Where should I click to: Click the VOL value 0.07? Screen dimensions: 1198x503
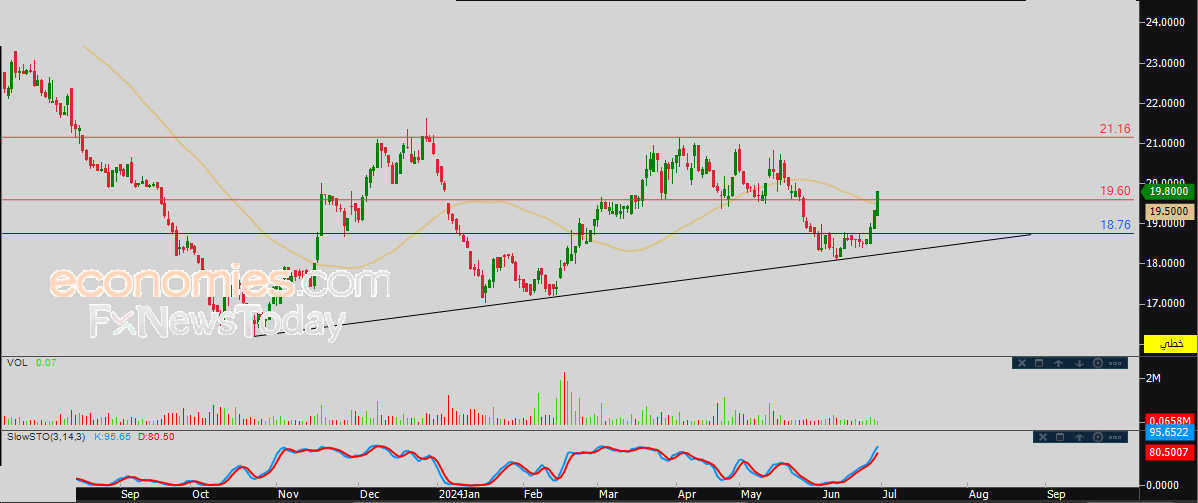click(46, 363)
